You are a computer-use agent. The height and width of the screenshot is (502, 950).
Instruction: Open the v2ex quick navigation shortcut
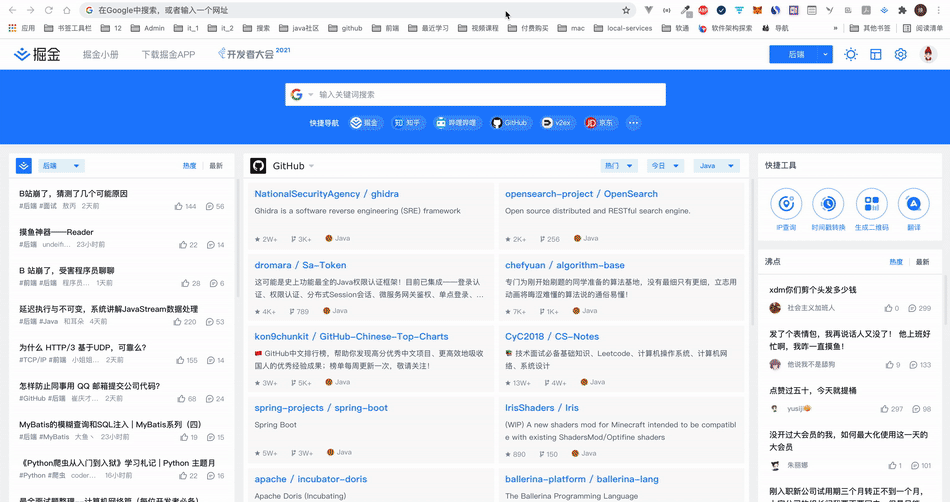[556, 123]
